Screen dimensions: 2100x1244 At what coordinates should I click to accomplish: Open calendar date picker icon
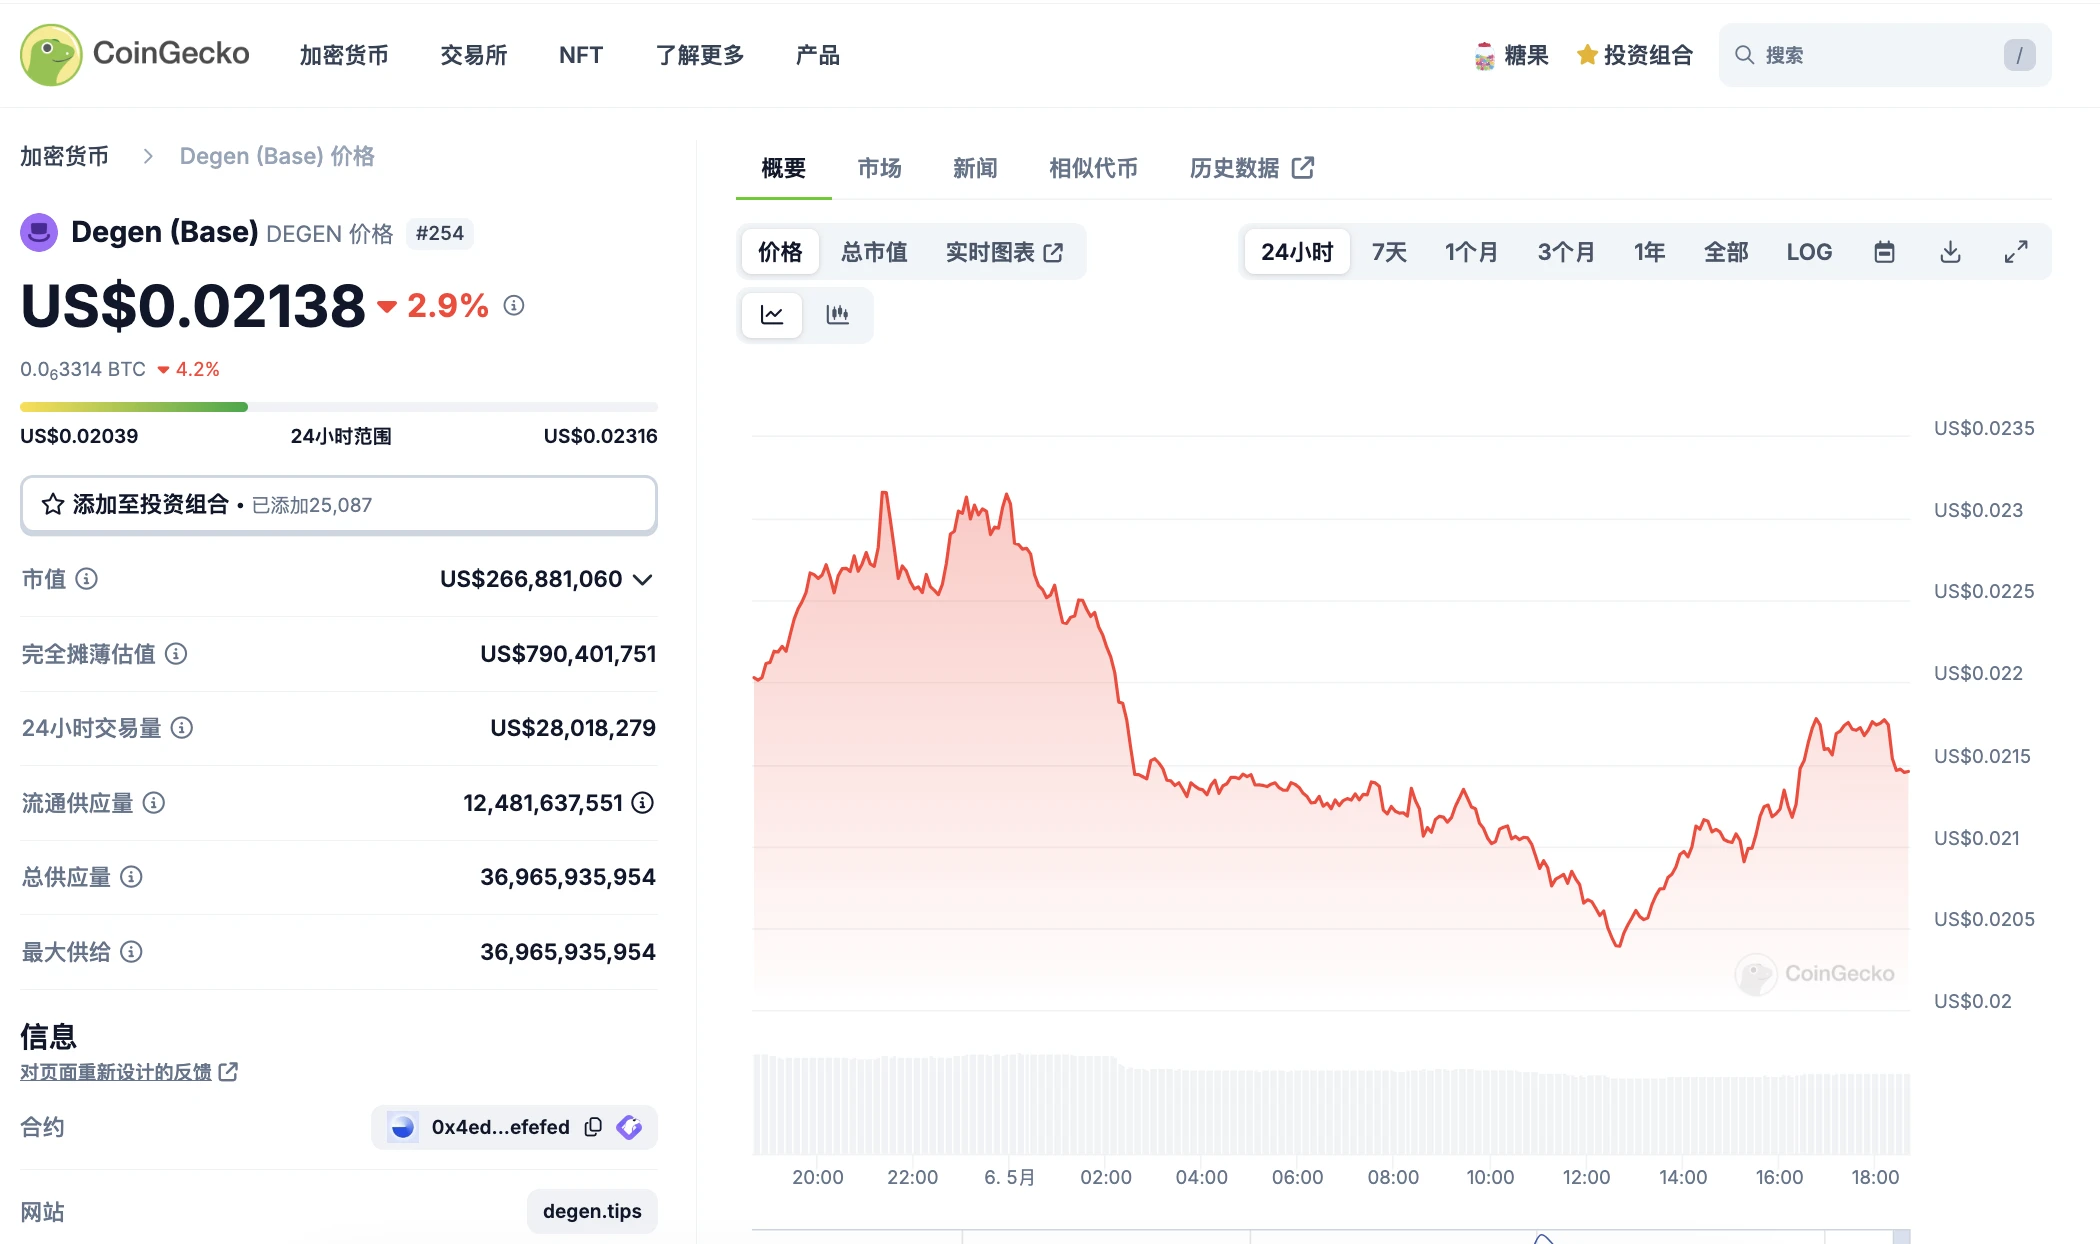pos(1884,249)
